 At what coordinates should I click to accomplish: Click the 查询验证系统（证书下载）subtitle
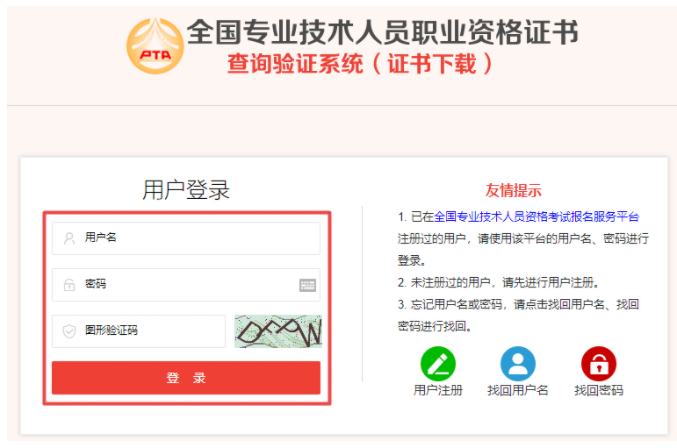361,64
